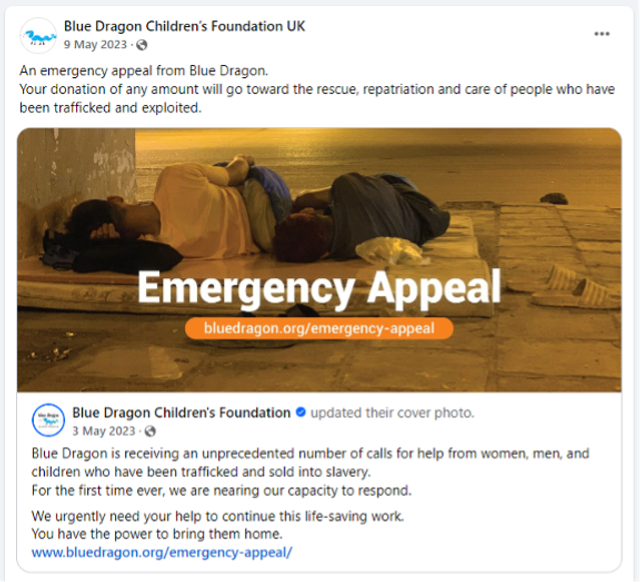The width and height of the screenshot is (640, 582).
Task: Click the shared post's Blue Dragon avatar
Action: (48, 420)
